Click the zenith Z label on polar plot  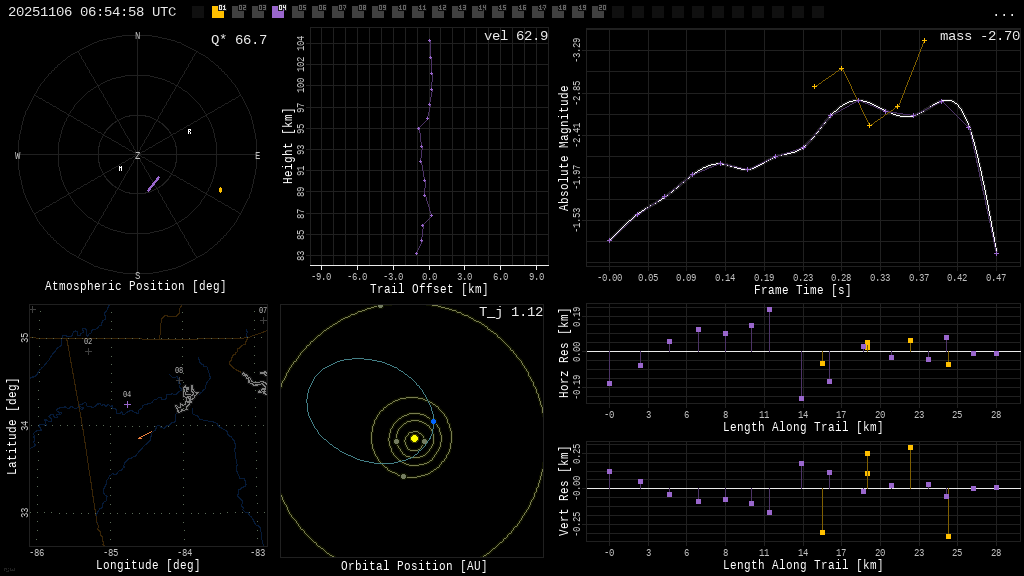coord(137,155)
